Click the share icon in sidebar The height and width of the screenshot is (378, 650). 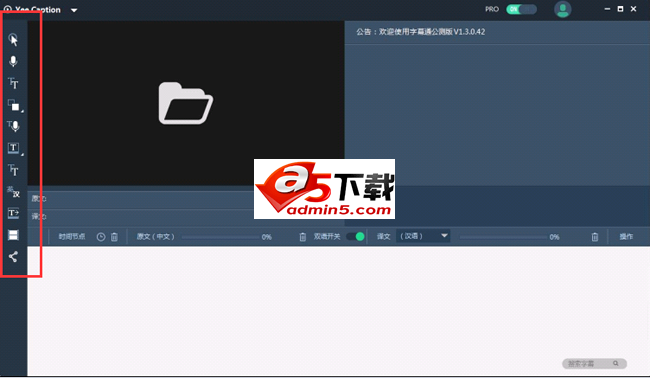tap(13, 257)
